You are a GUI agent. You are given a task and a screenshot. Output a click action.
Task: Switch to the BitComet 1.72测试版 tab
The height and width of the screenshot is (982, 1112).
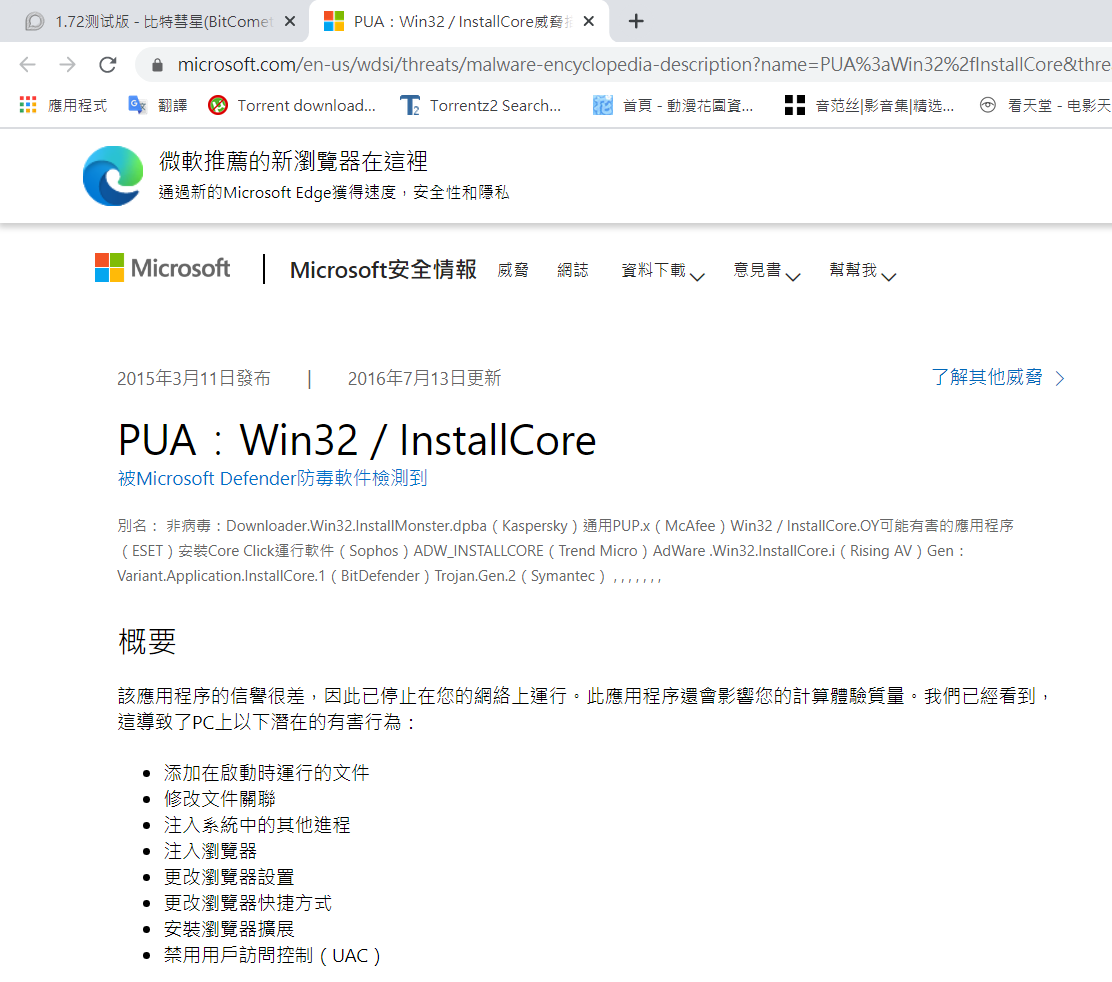pyautogui.click(x=155, y=21)
